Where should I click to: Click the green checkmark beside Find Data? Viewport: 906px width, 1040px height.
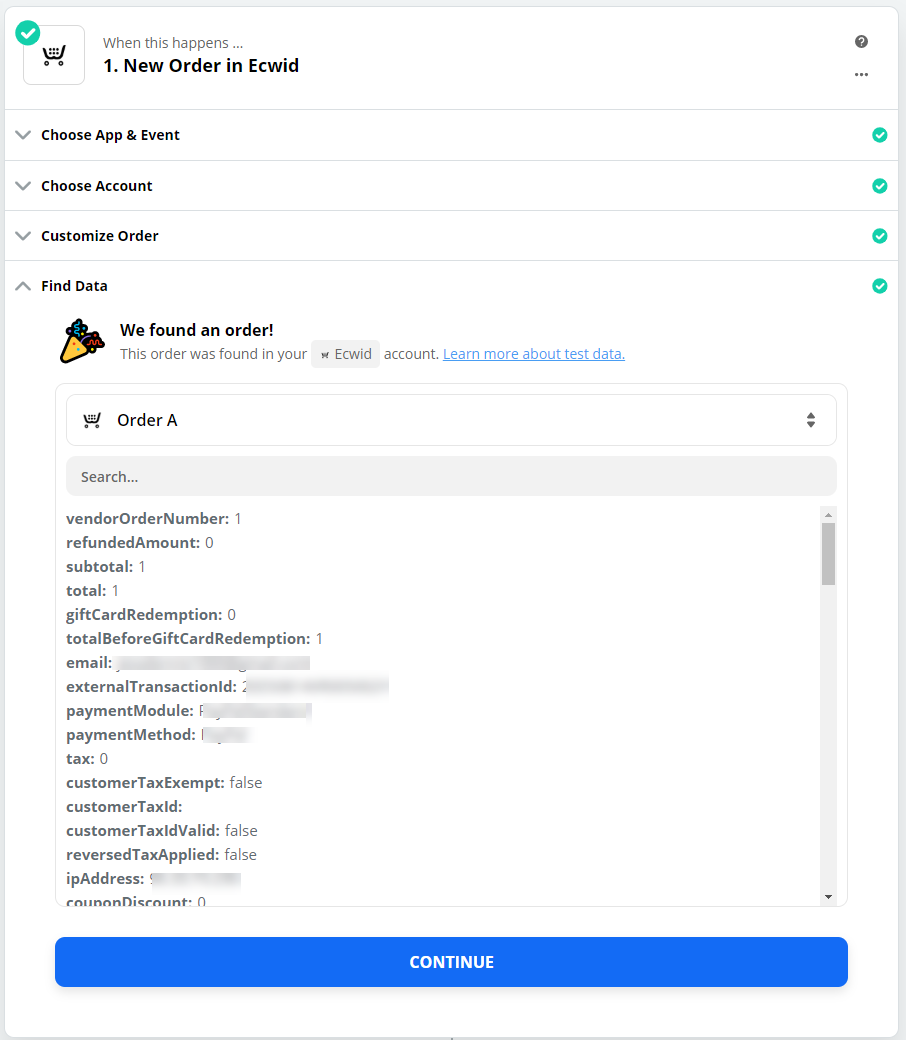pyautogui.click(x=880, y=285)
